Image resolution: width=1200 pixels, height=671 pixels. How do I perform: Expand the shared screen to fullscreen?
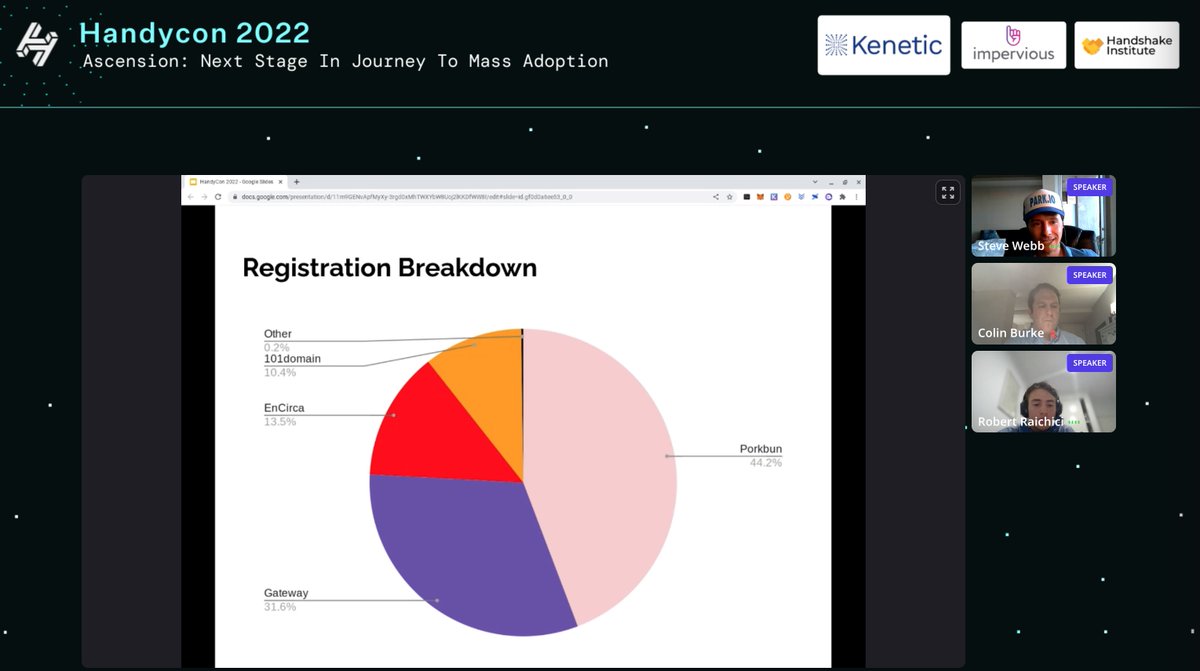948,193
